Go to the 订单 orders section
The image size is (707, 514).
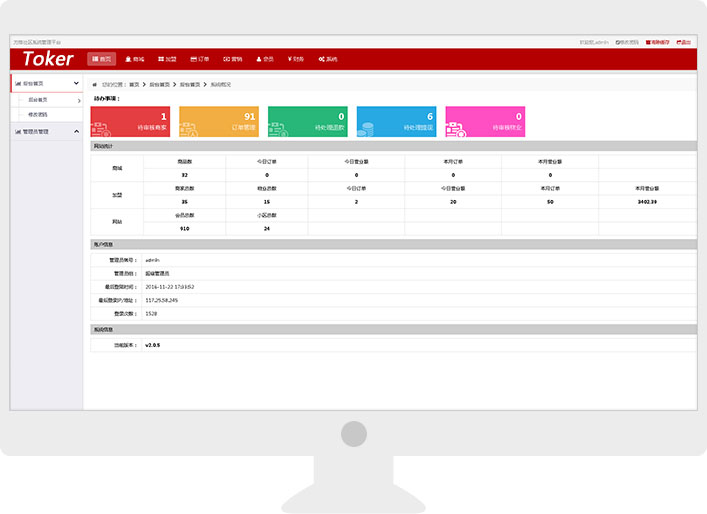[199, 59]
